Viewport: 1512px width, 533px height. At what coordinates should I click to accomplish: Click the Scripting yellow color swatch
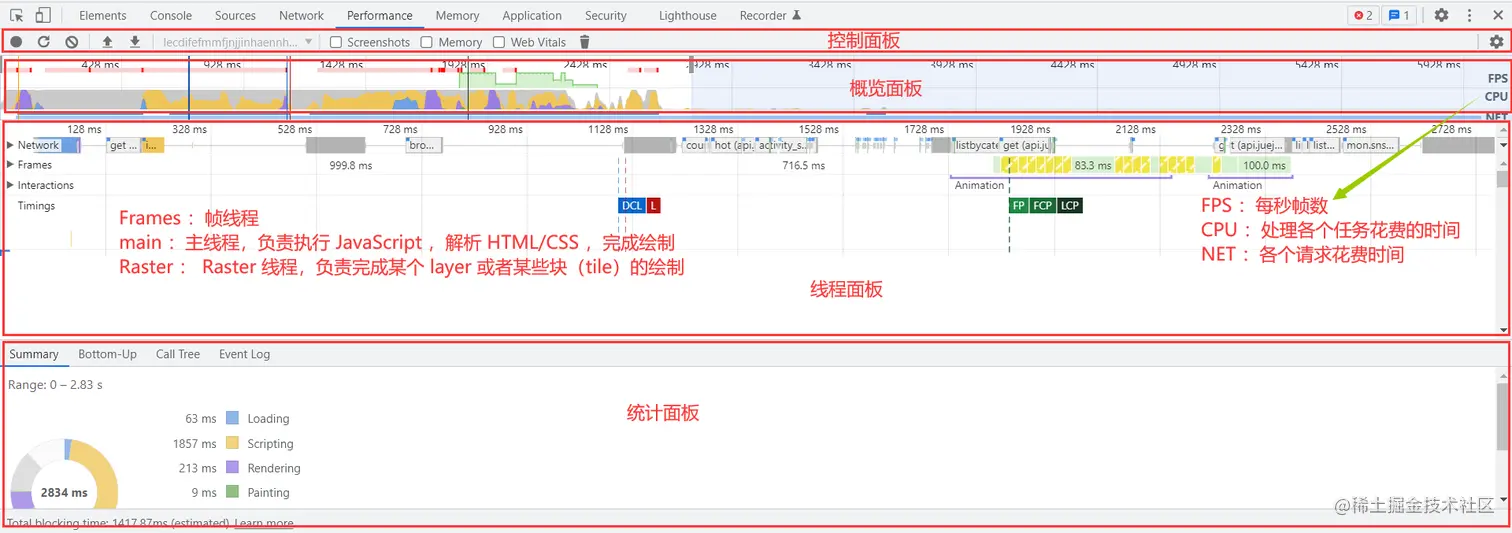pos(232,443)
